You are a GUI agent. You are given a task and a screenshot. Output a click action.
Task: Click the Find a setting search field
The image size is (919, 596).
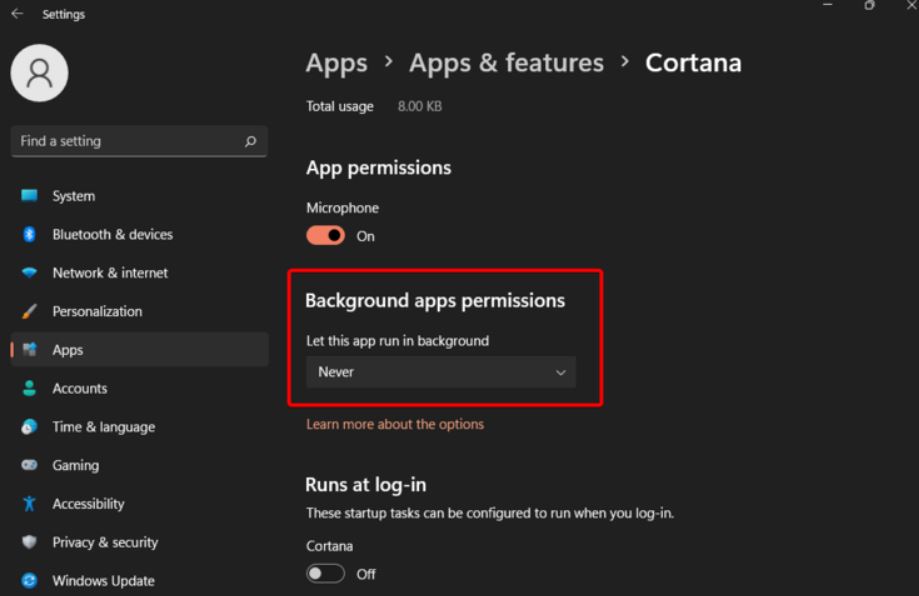pyautogui.click(x=139, y=141)
